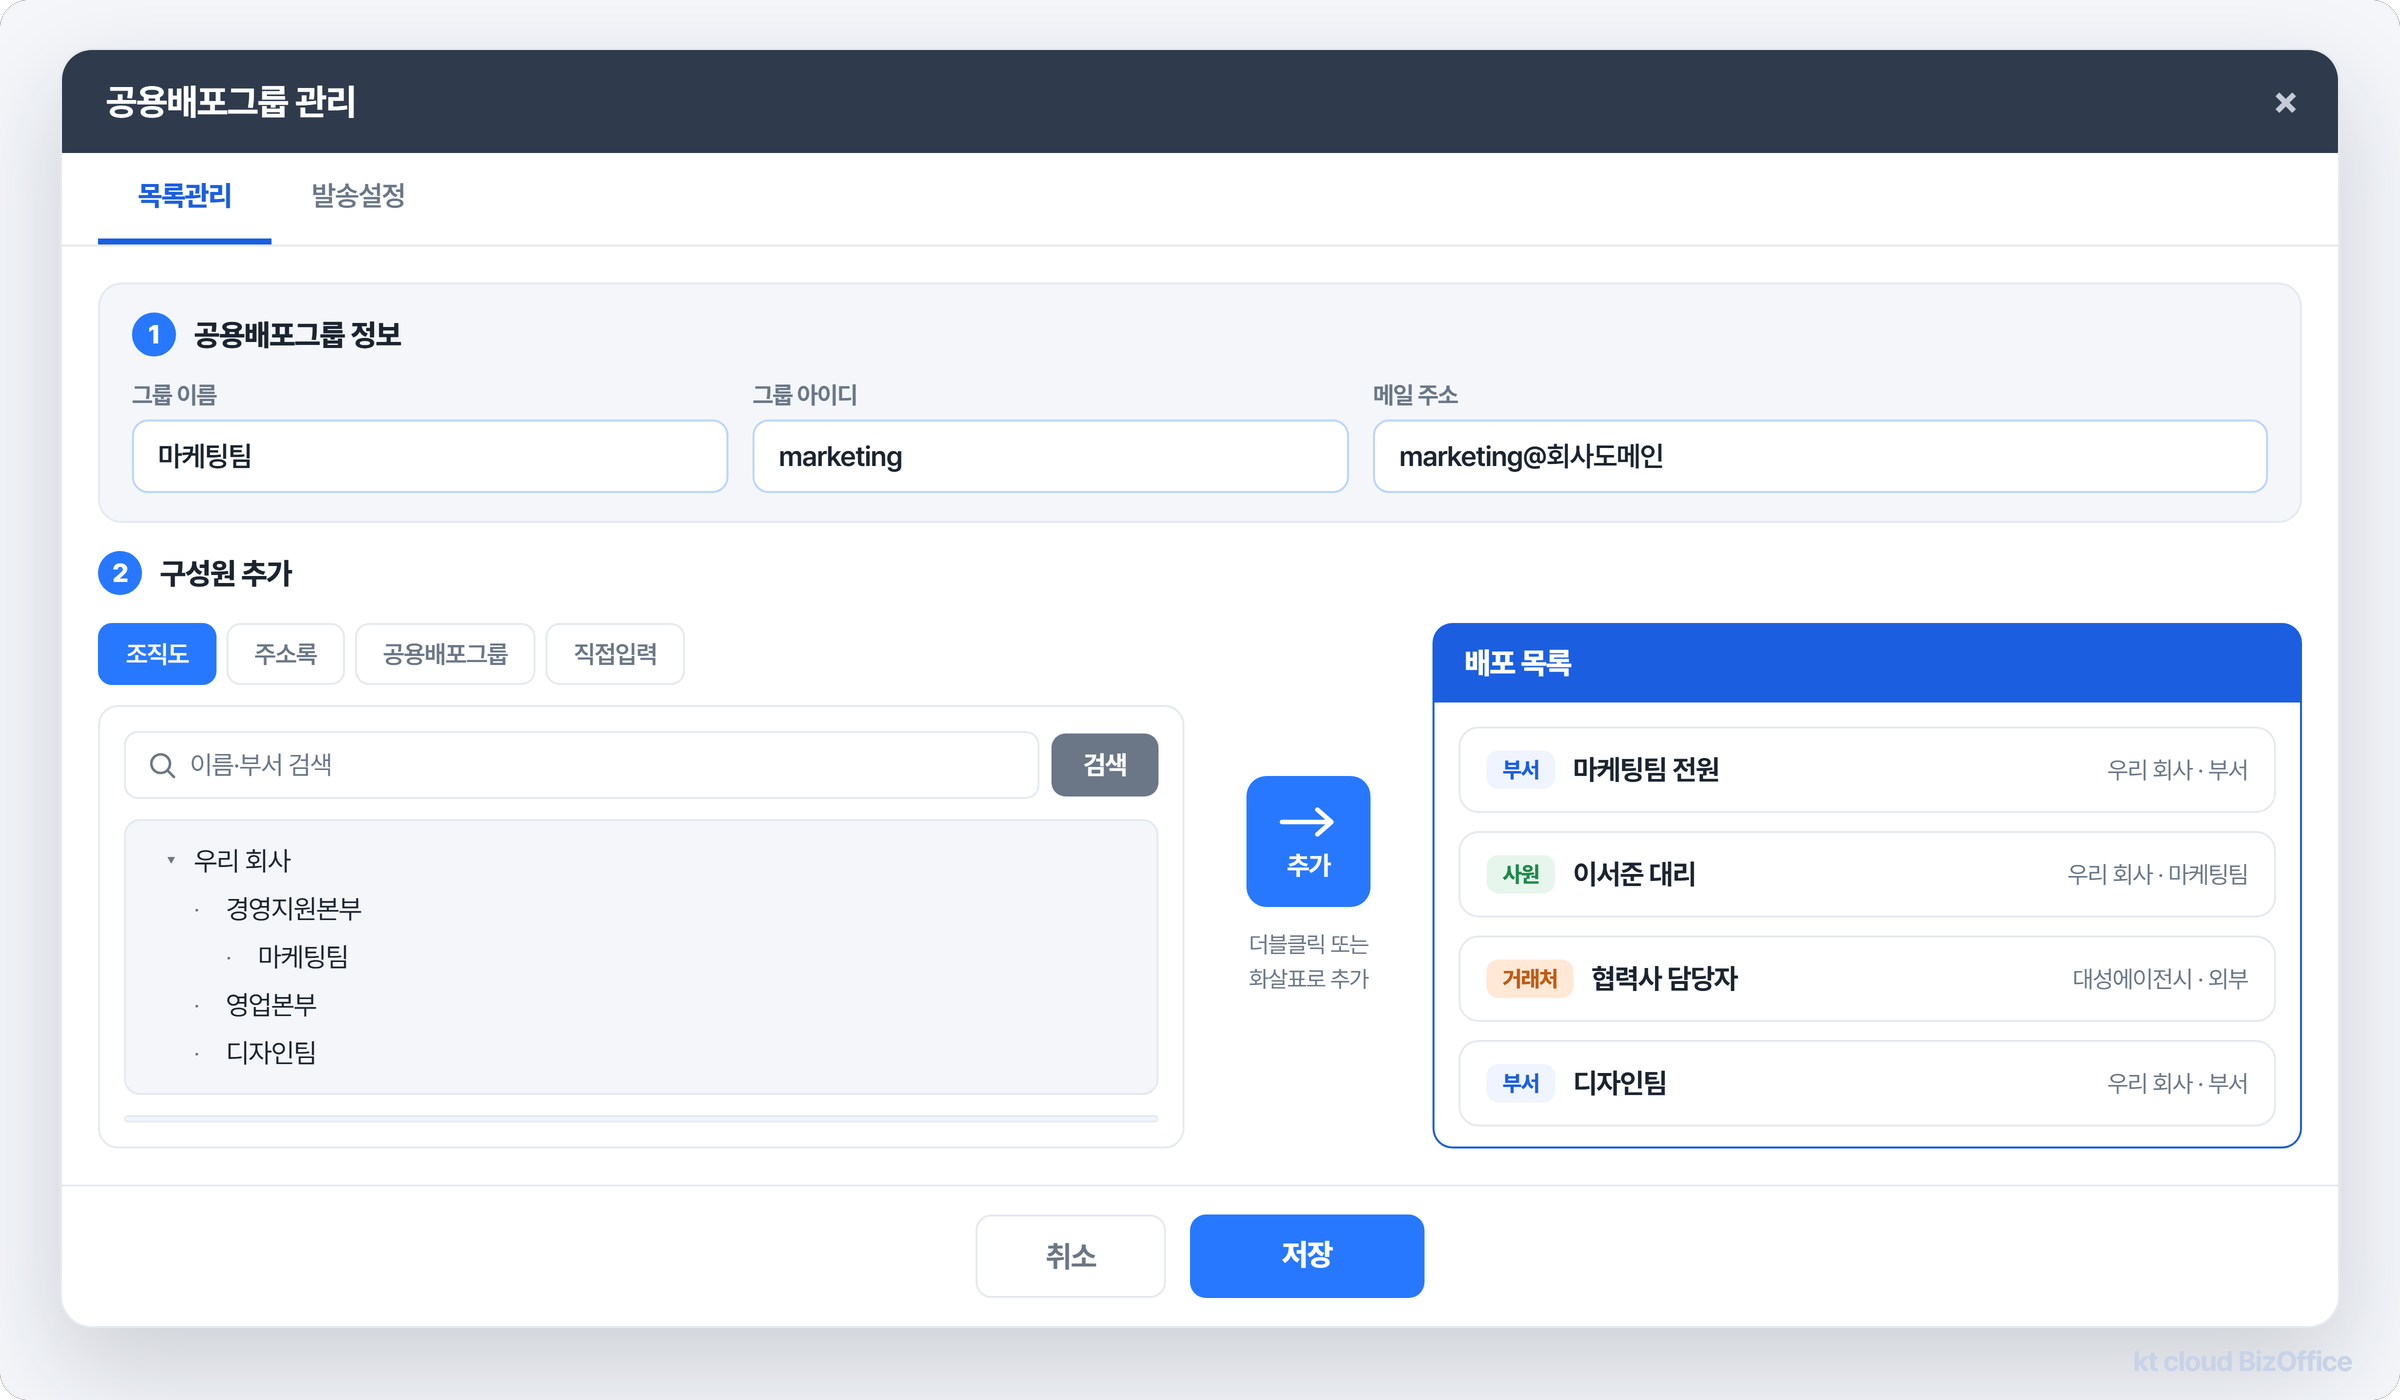Click the arrow 추가 button
The image size is (2400, 1400).
(x=1308, y=841)
